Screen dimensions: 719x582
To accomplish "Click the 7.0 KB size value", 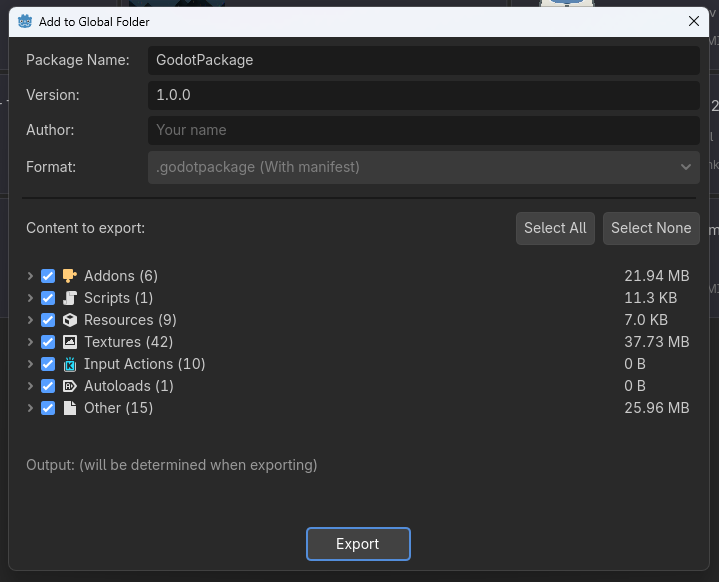I will pos(646,320).
